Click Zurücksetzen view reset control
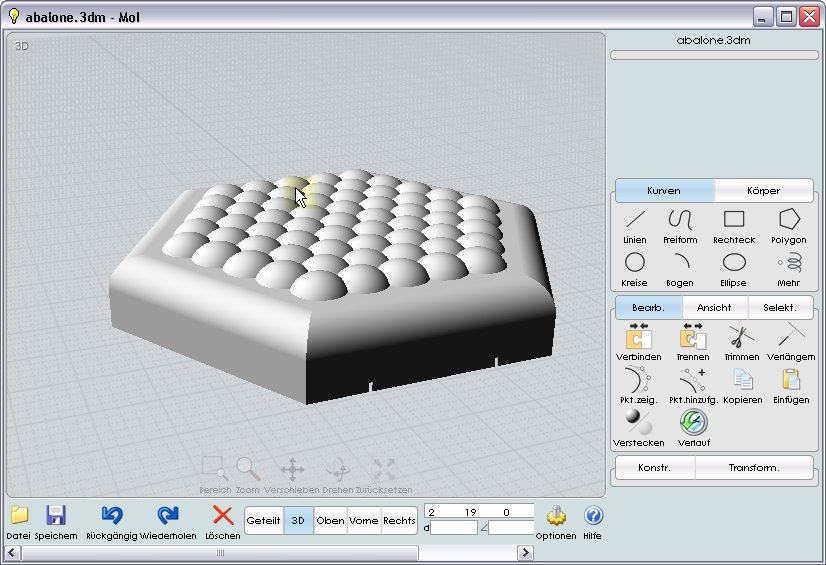This screenshot has width=826, height=565. (x=384, y=475)
